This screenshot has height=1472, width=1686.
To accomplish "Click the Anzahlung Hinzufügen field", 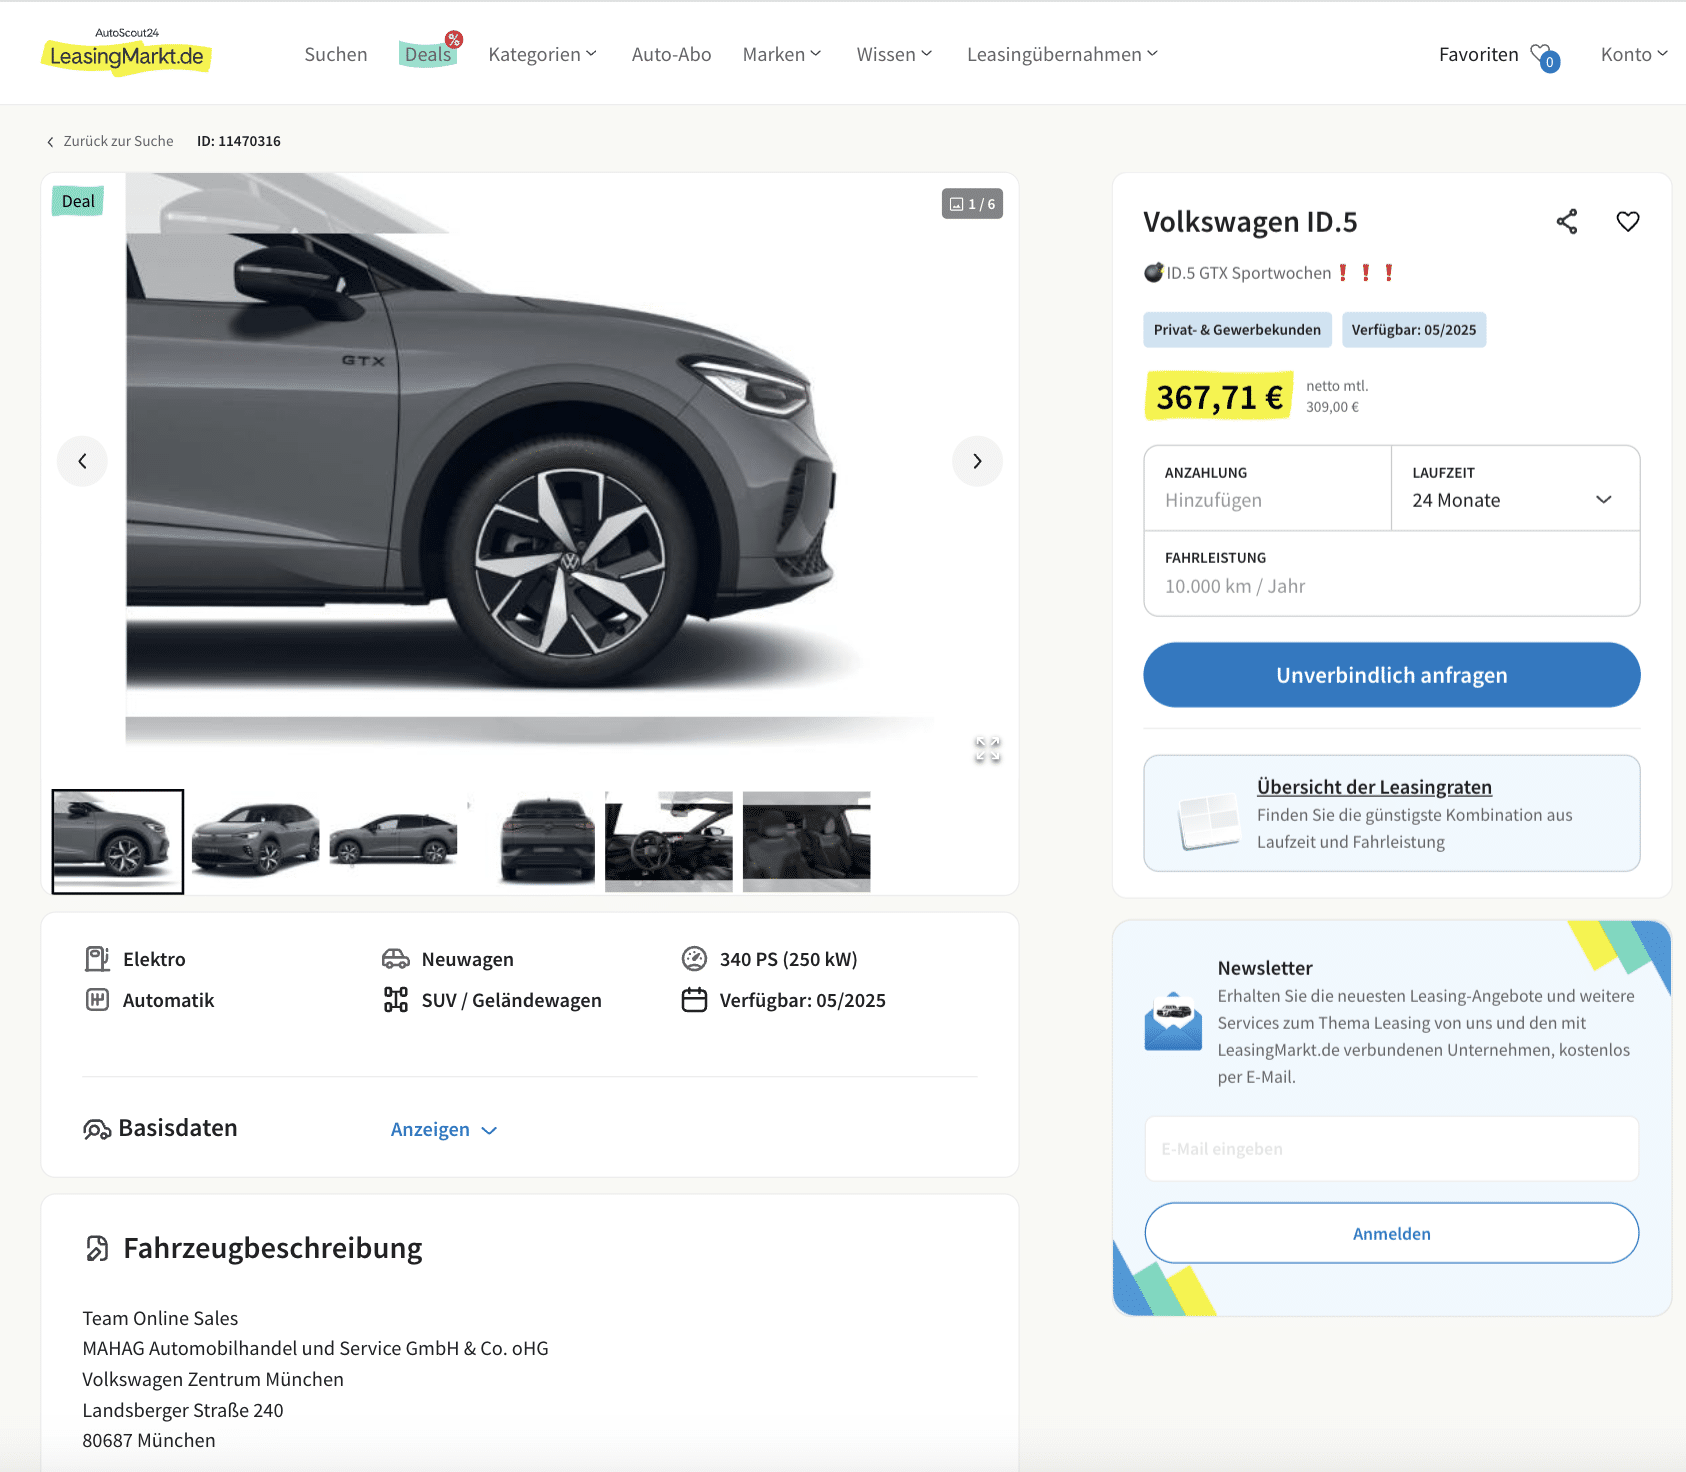I will pos(1267,488).
